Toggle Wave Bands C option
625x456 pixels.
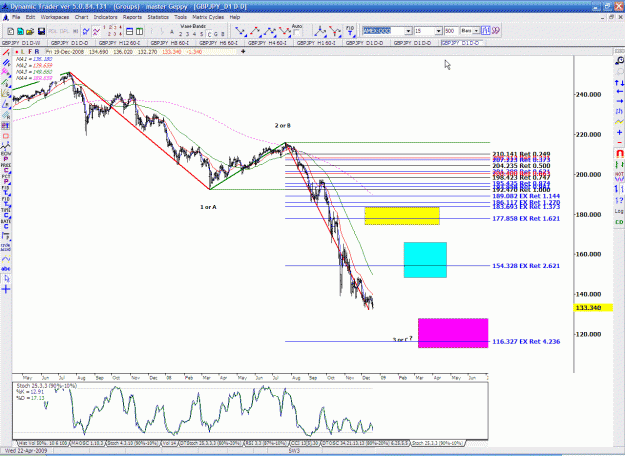click(209, 34)
